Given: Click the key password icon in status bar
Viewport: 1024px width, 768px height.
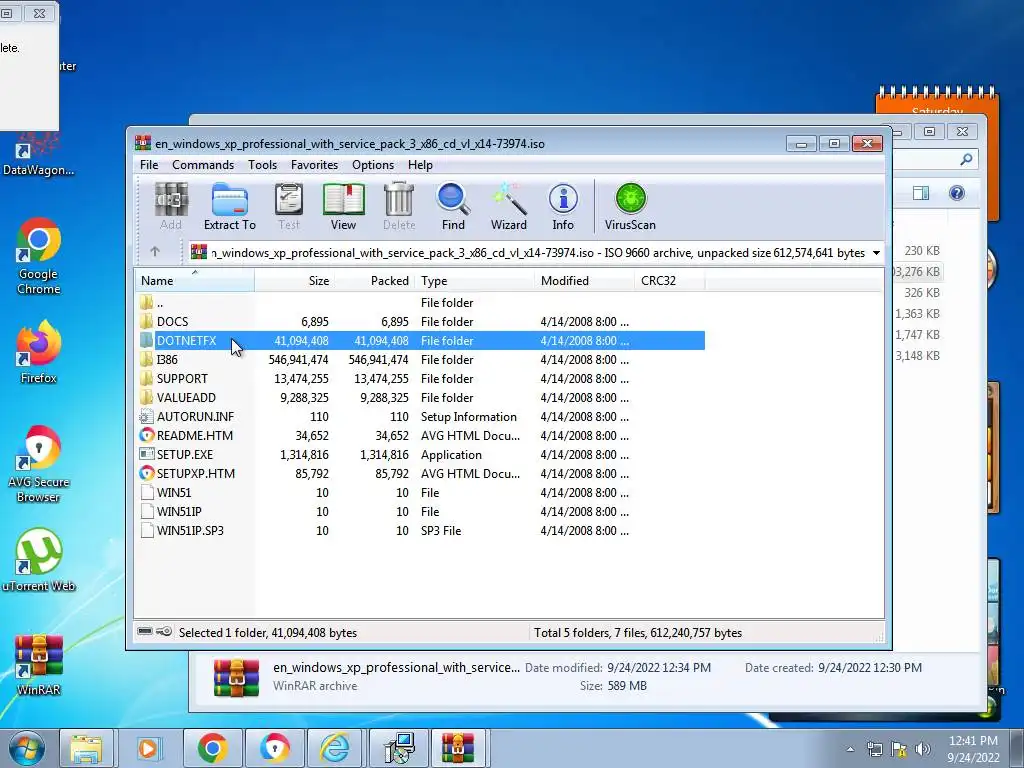Looking at the screenshot, I should pos(165,632).
